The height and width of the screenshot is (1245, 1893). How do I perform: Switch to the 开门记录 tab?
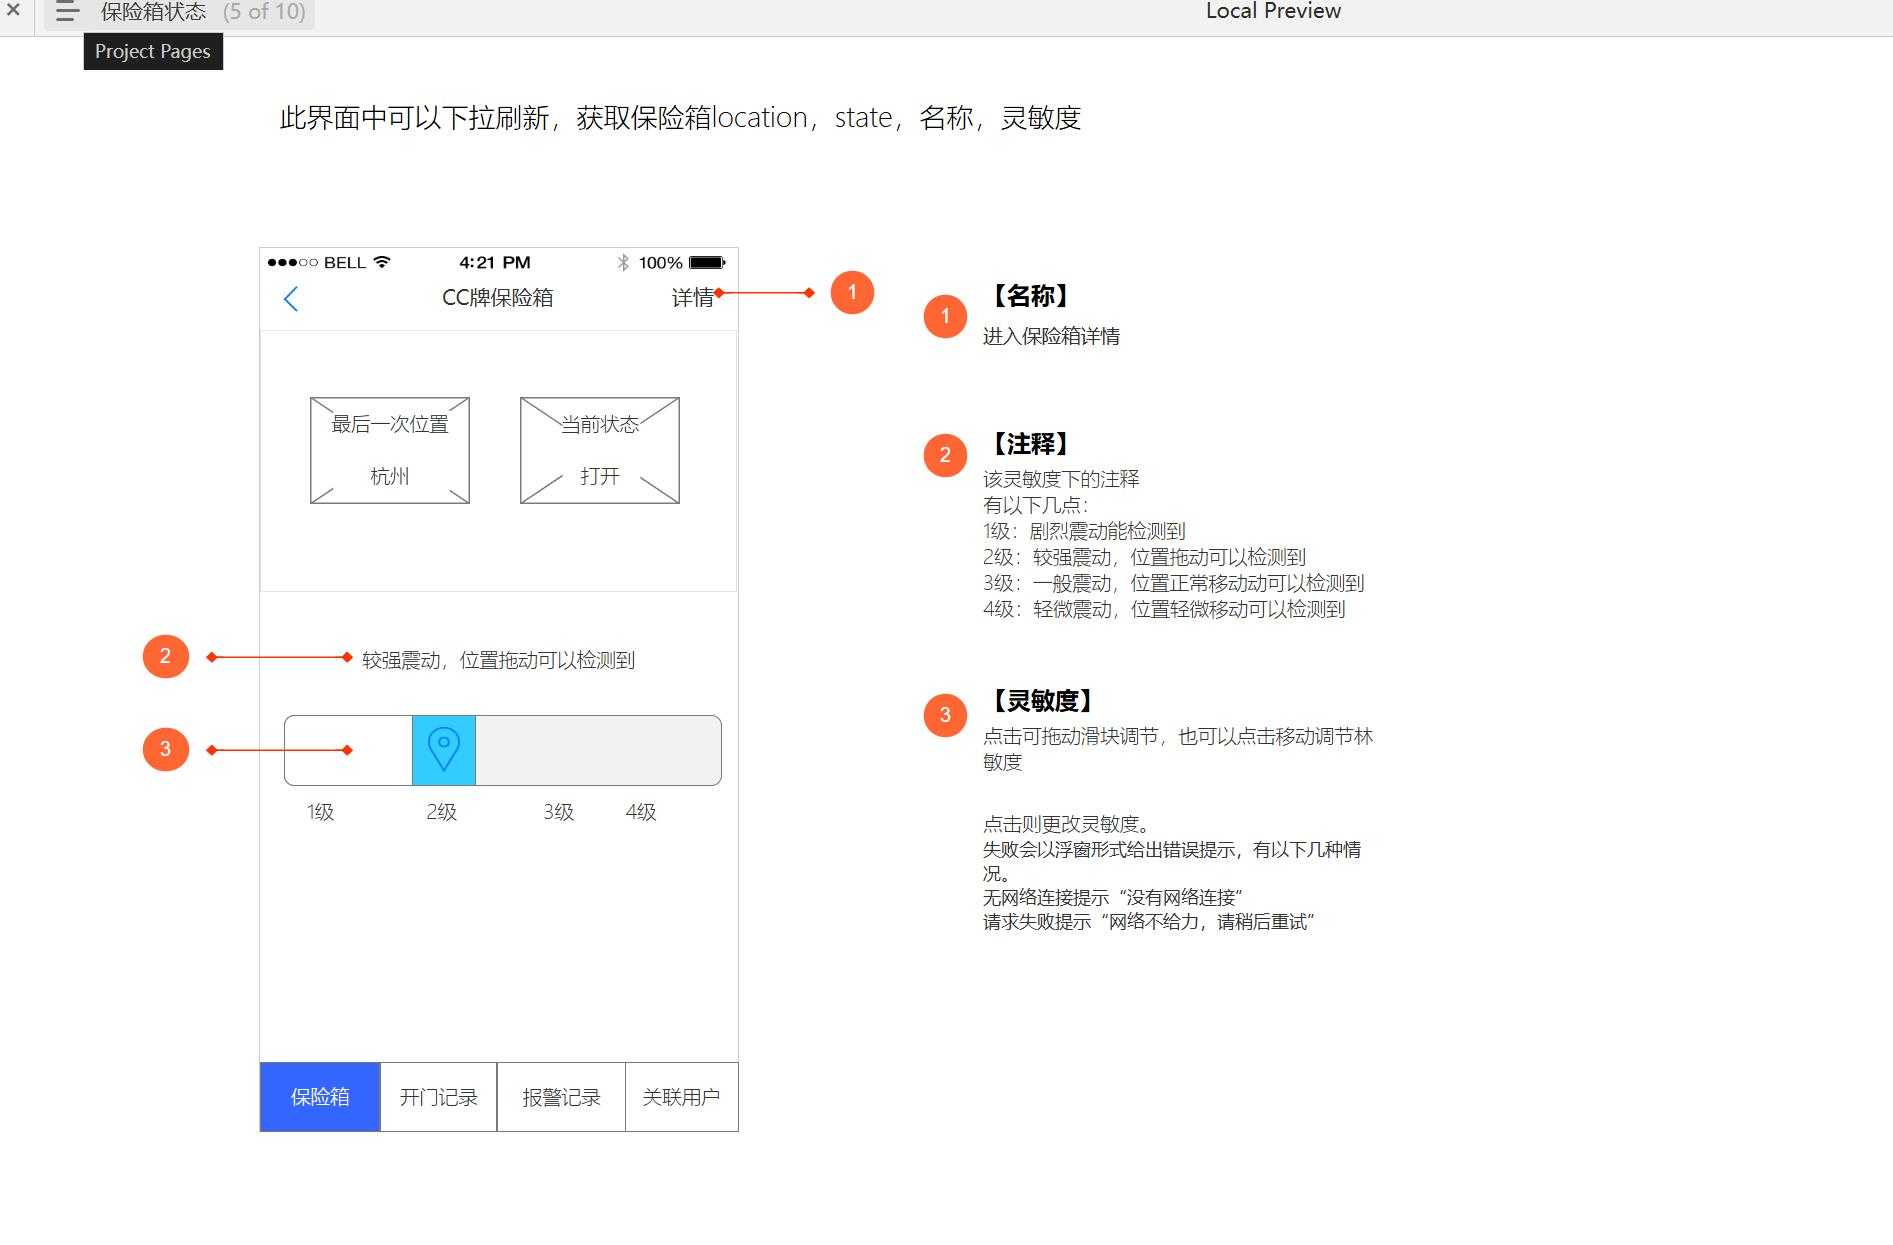click(x=438, y=1097)
